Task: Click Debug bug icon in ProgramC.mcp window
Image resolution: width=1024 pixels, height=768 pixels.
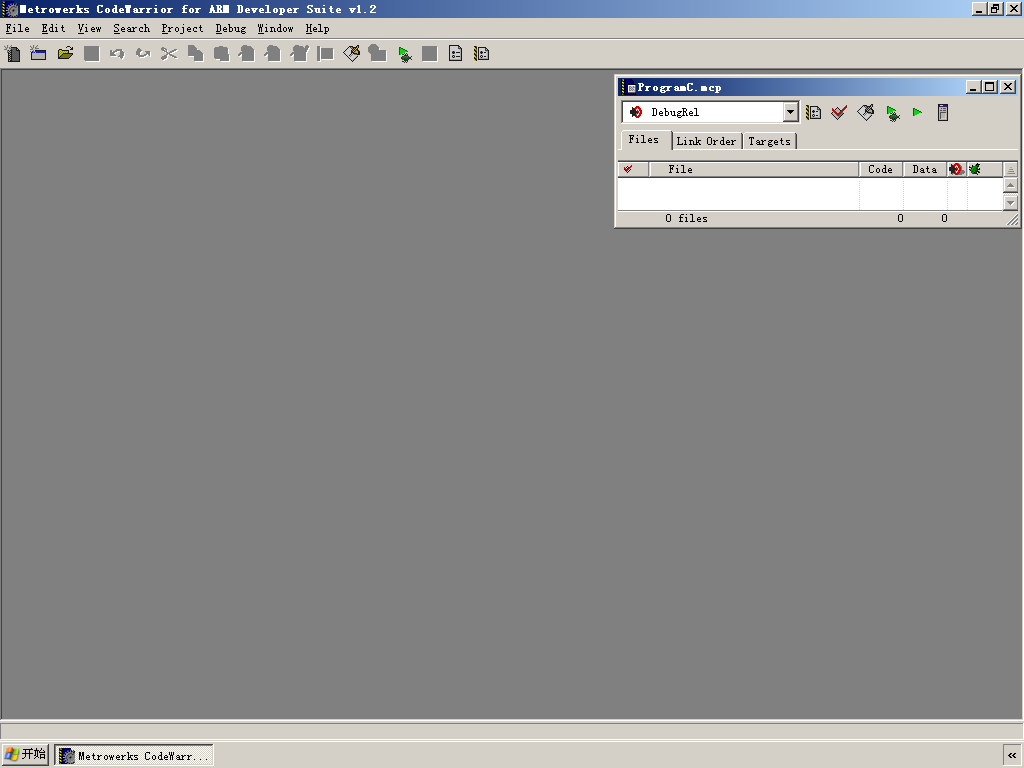Action: click(892, 113)
